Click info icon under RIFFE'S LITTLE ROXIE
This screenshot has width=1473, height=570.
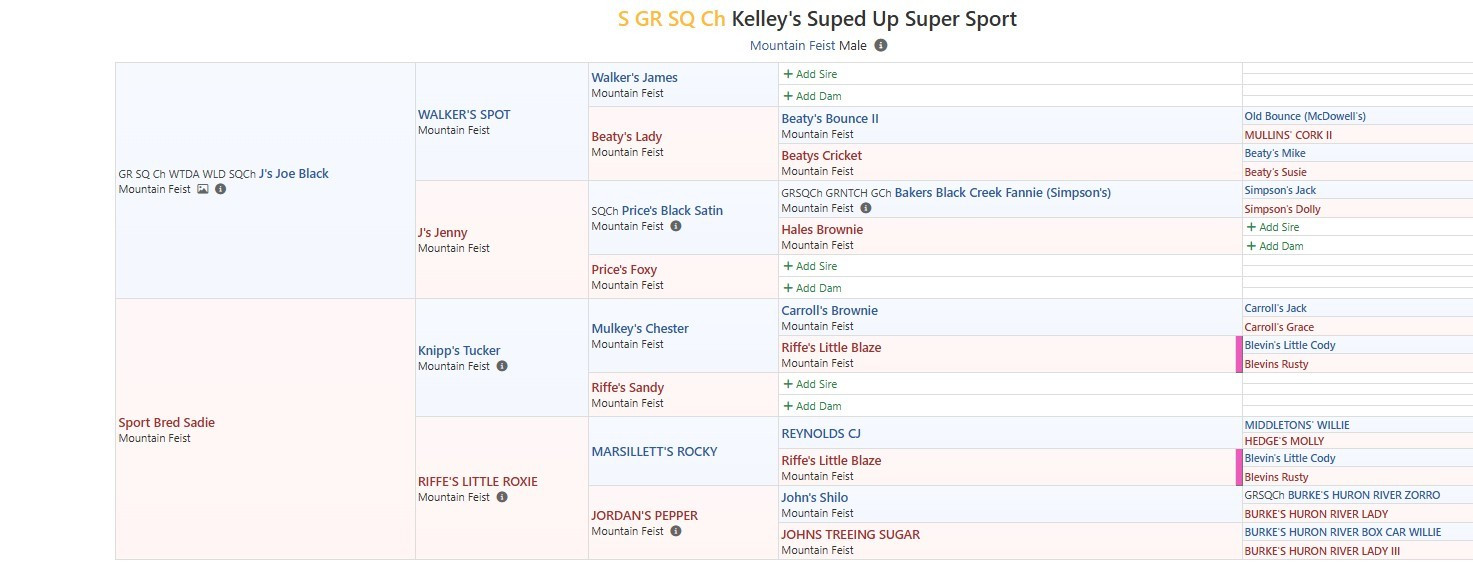pos(502,497)
